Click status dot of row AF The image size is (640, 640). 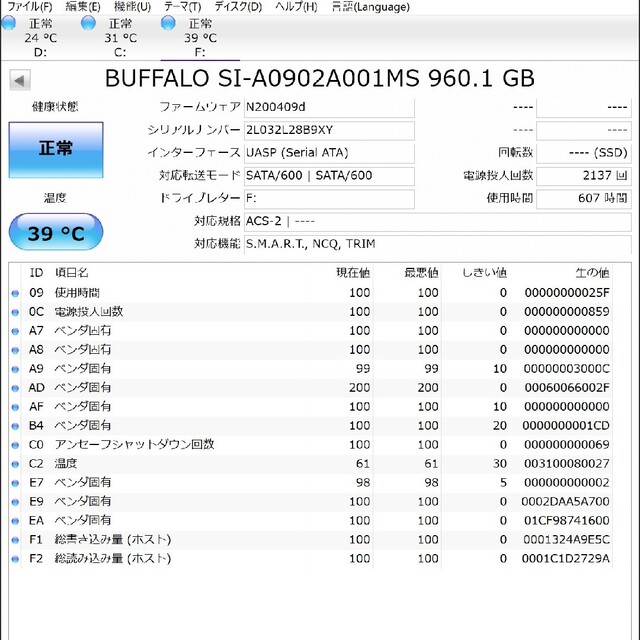15,407
